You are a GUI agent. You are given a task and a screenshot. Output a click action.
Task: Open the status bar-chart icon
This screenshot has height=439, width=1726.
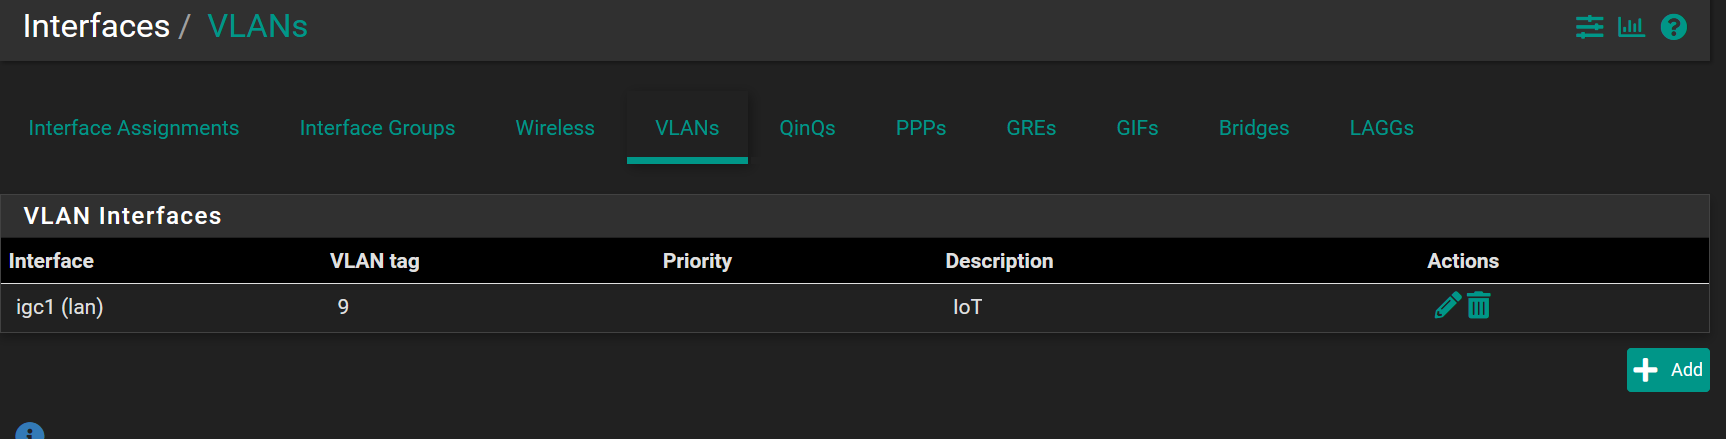[1631, 27]
